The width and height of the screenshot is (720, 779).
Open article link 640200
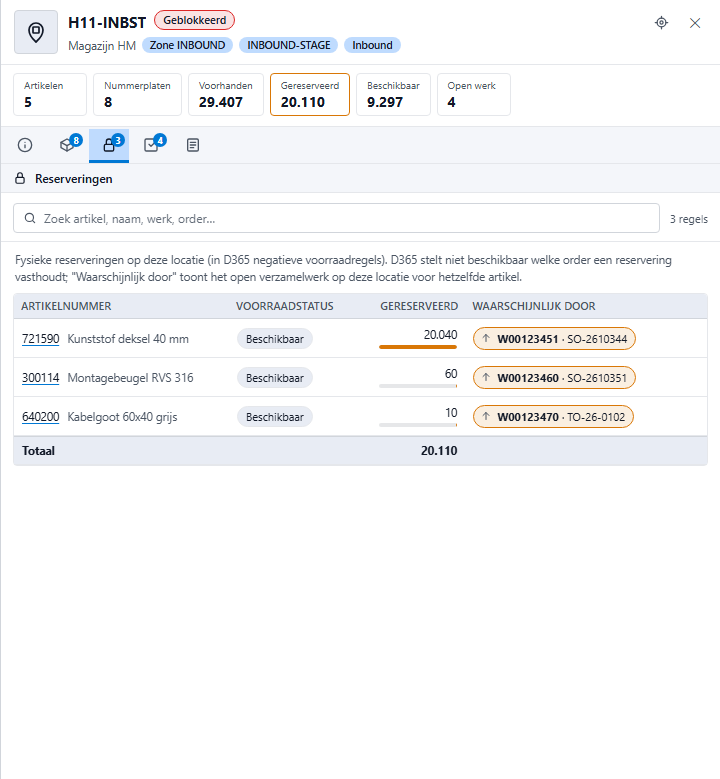point(41,417)
